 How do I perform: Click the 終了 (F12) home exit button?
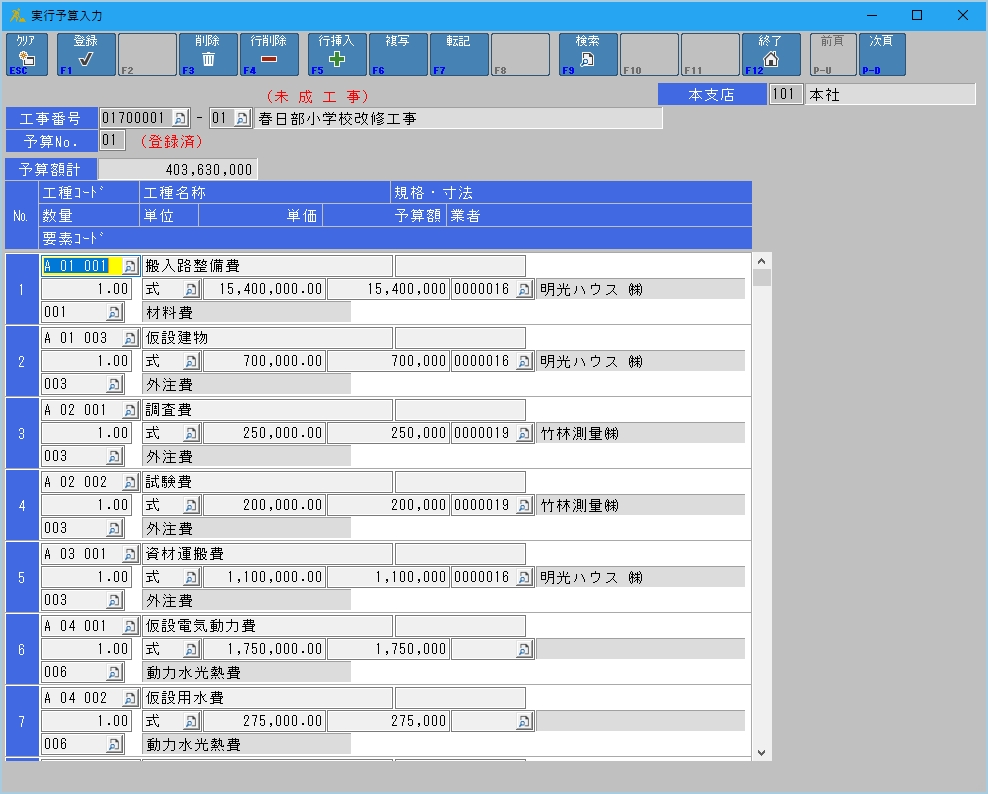pos(770,54)
